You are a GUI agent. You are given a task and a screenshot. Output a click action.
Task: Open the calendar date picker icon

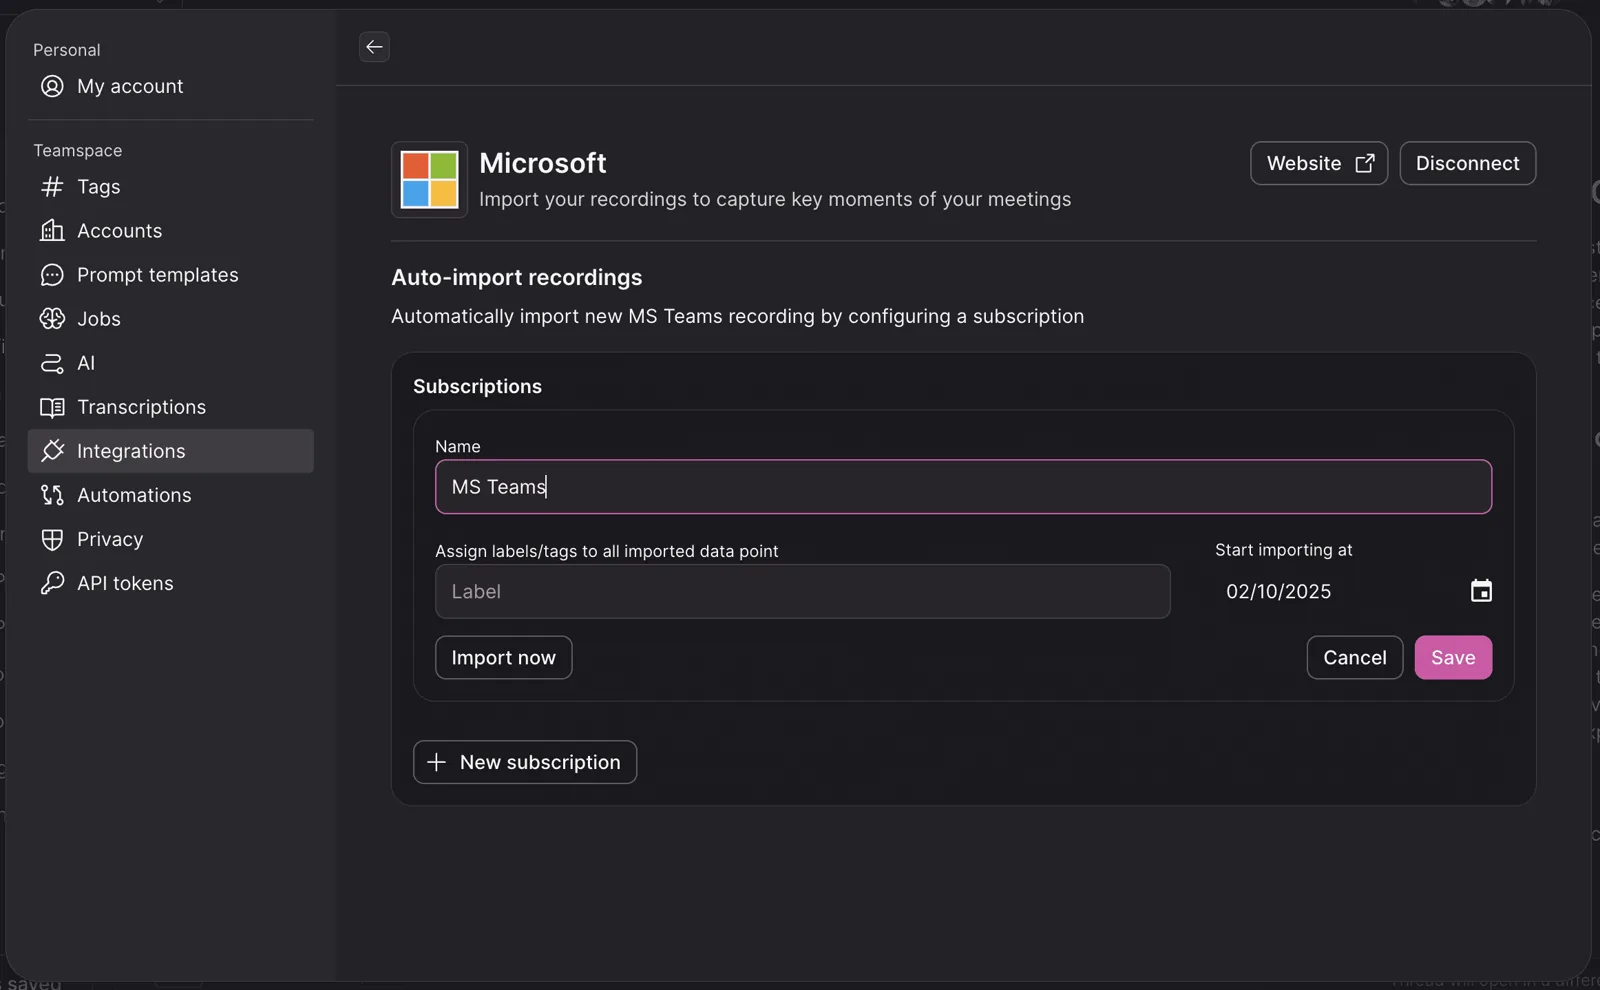[x=1481, y=591]
